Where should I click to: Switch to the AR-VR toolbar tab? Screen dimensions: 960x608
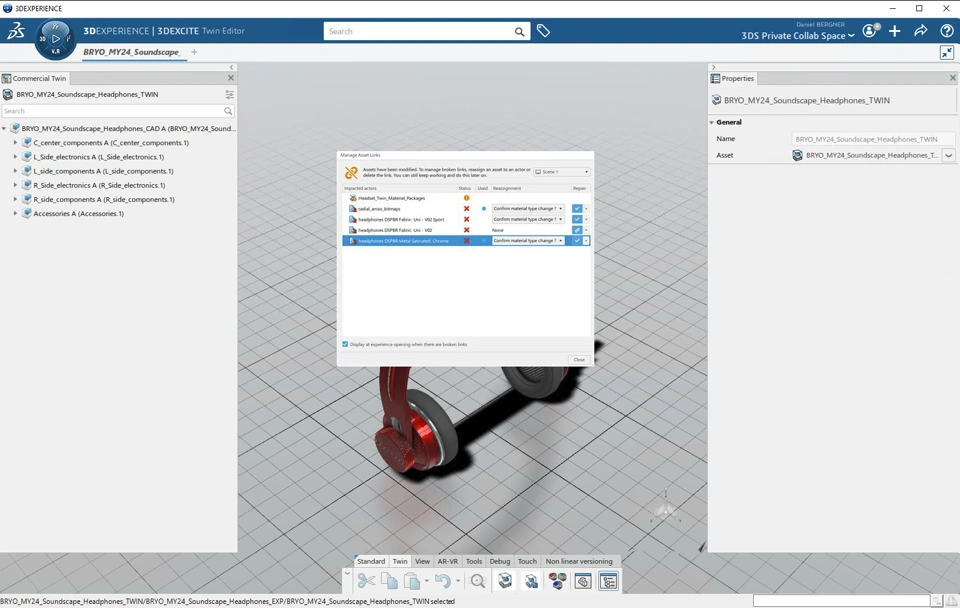coord(448,561)
